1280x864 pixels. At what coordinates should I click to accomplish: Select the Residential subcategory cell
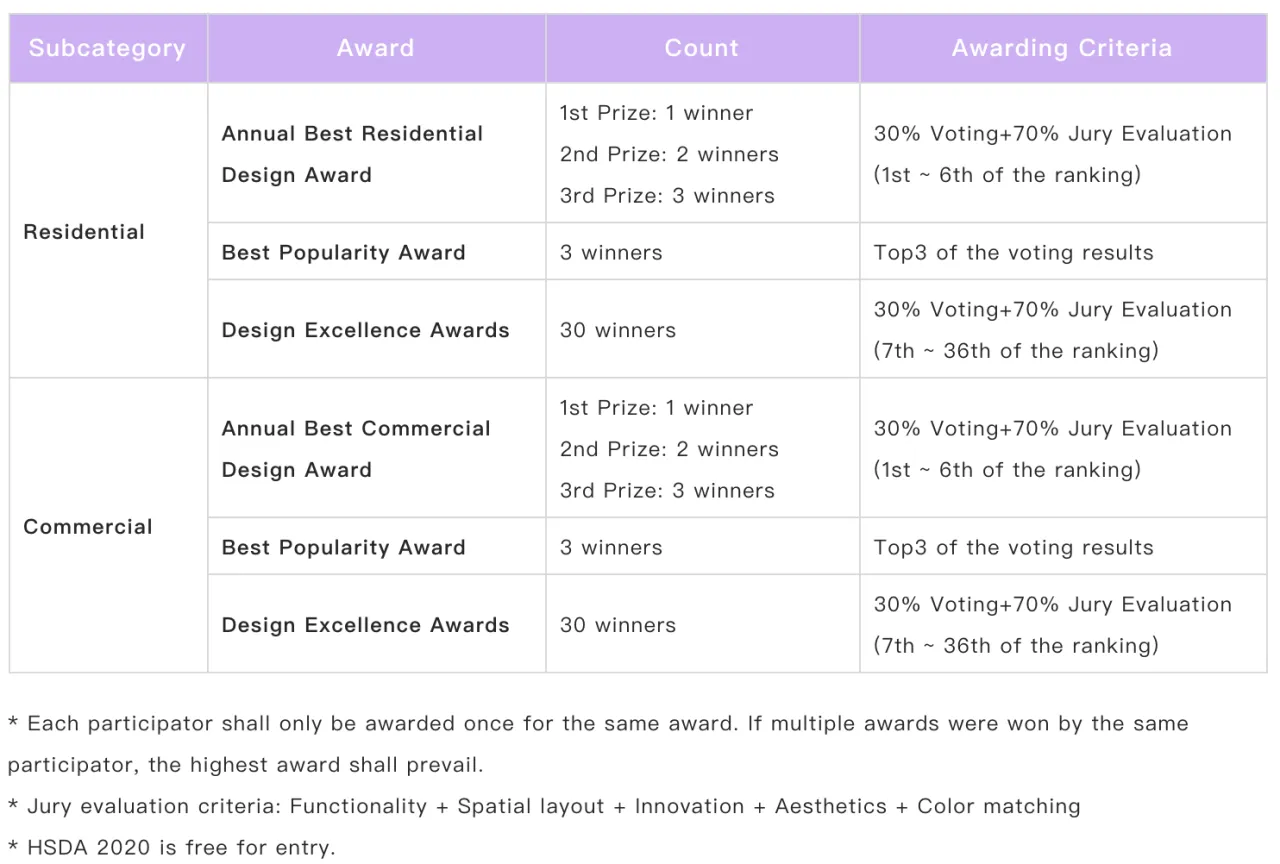pyautogui.click(x=84, y=232)
